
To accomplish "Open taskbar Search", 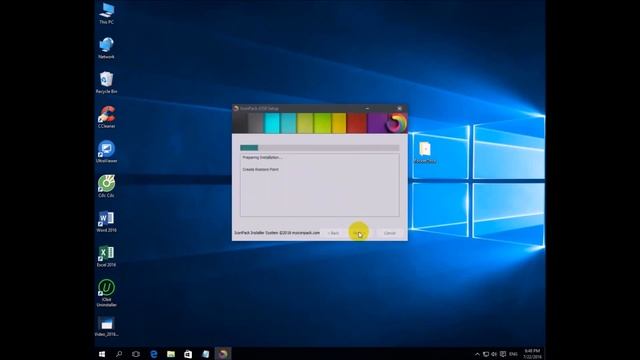I will (x=119, y=354).
